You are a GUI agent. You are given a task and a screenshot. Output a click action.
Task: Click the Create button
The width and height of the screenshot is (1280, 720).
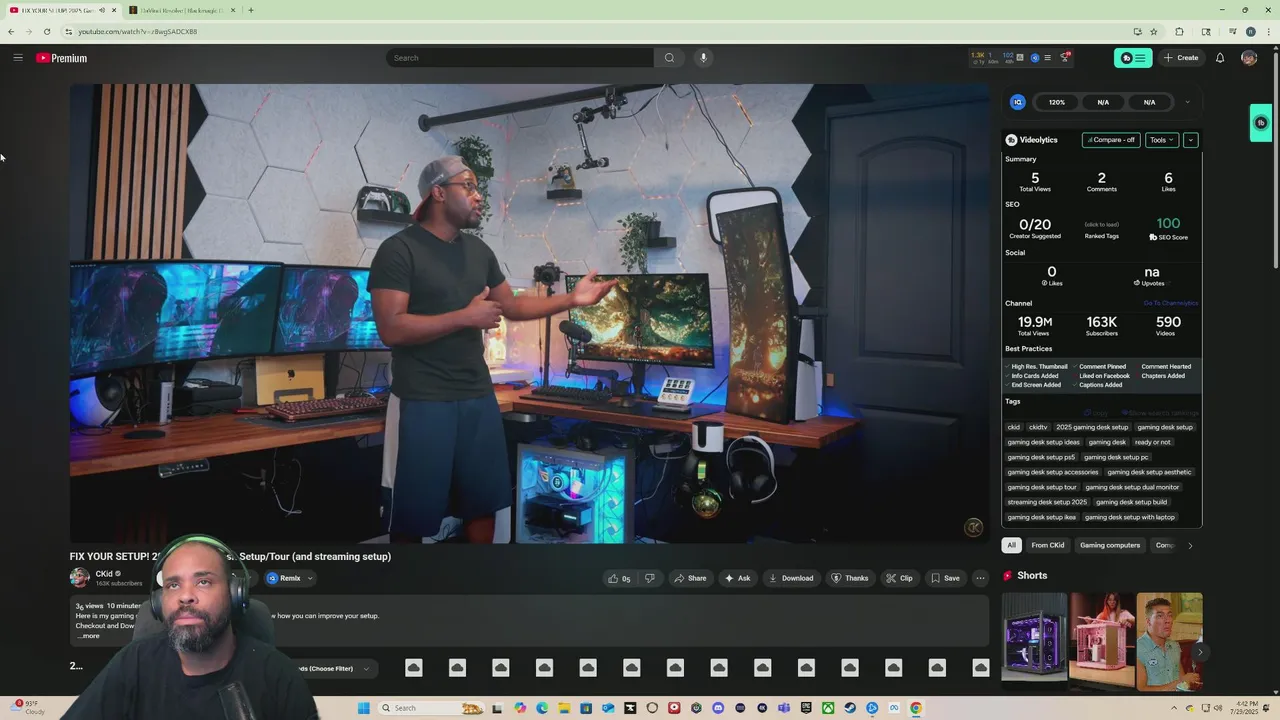pyautogui.click(x=1181, y=58)
